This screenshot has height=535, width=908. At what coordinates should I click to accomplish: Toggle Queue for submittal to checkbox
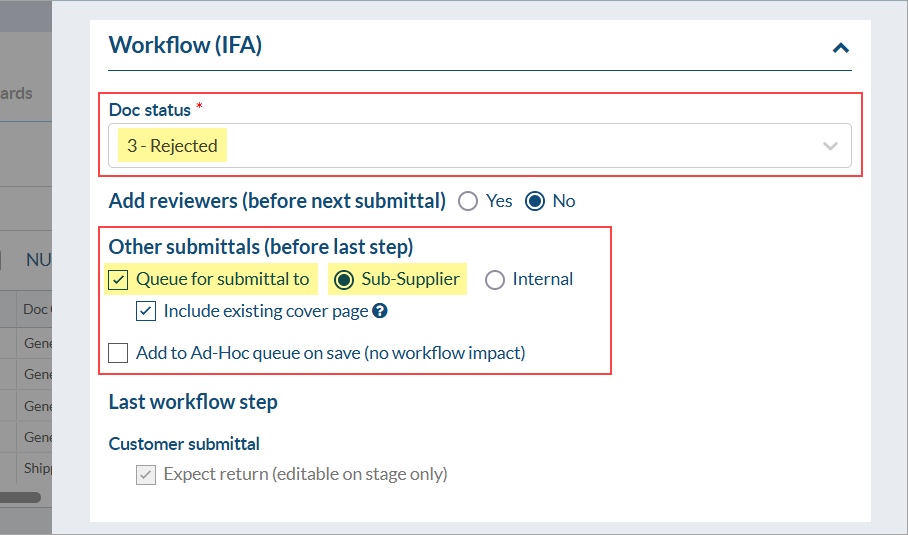[119, 279]
